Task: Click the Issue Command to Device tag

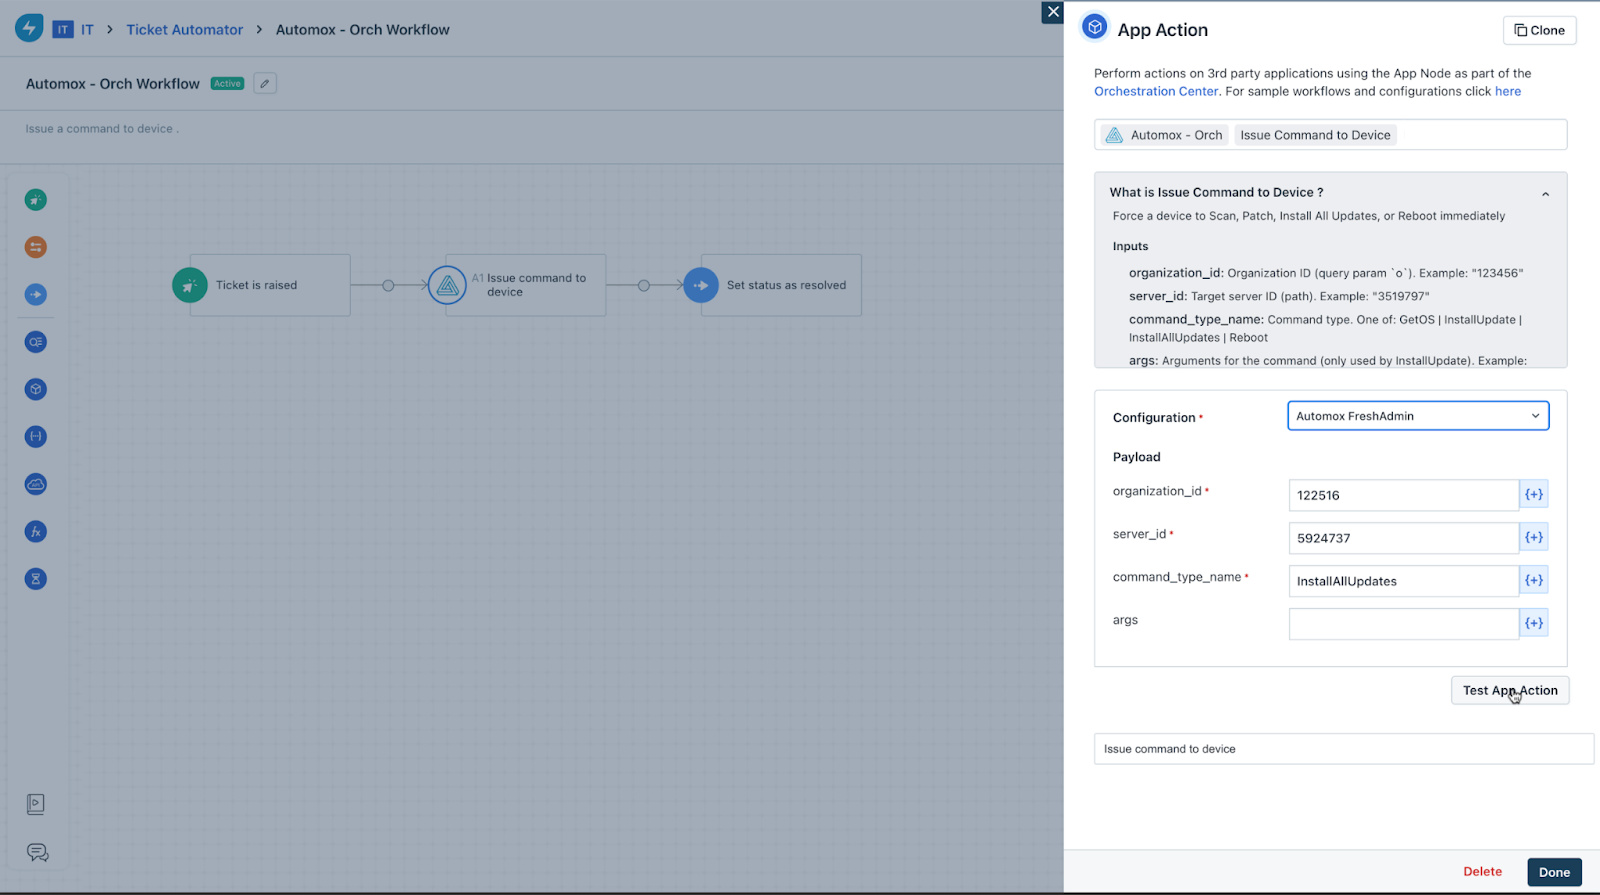Action: point(1315,135)
